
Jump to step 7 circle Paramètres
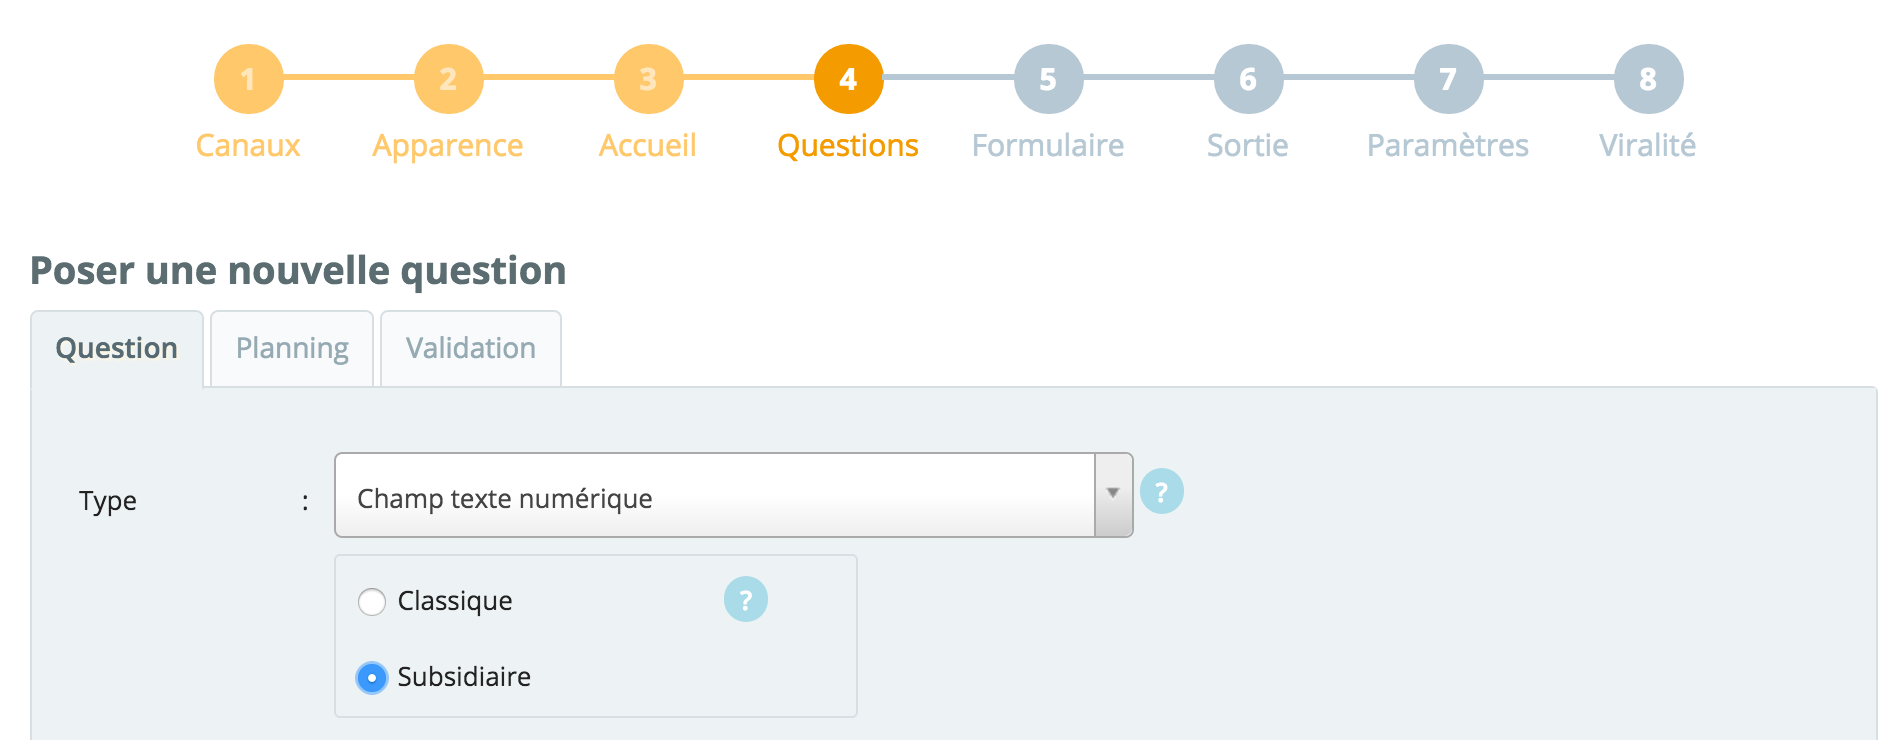(1448, 79)
